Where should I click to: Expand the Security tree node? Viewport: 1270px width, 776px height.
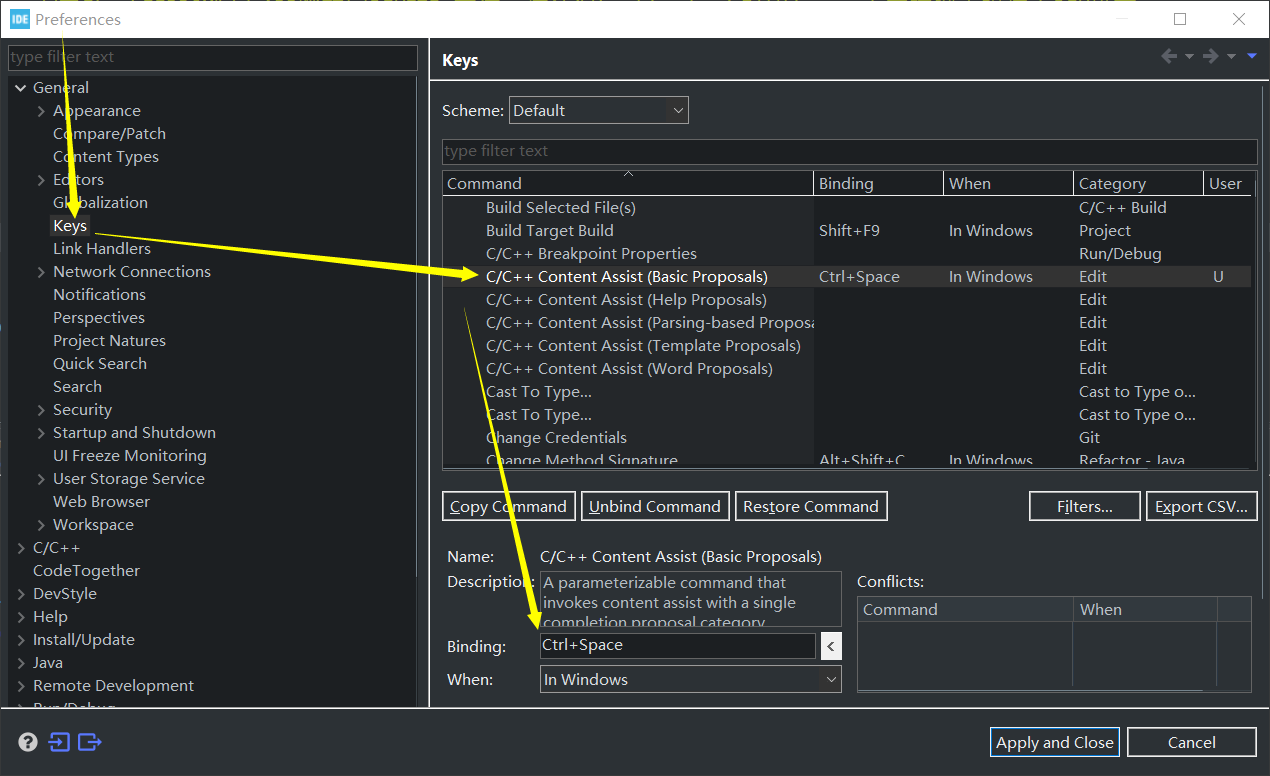point(41,410)
